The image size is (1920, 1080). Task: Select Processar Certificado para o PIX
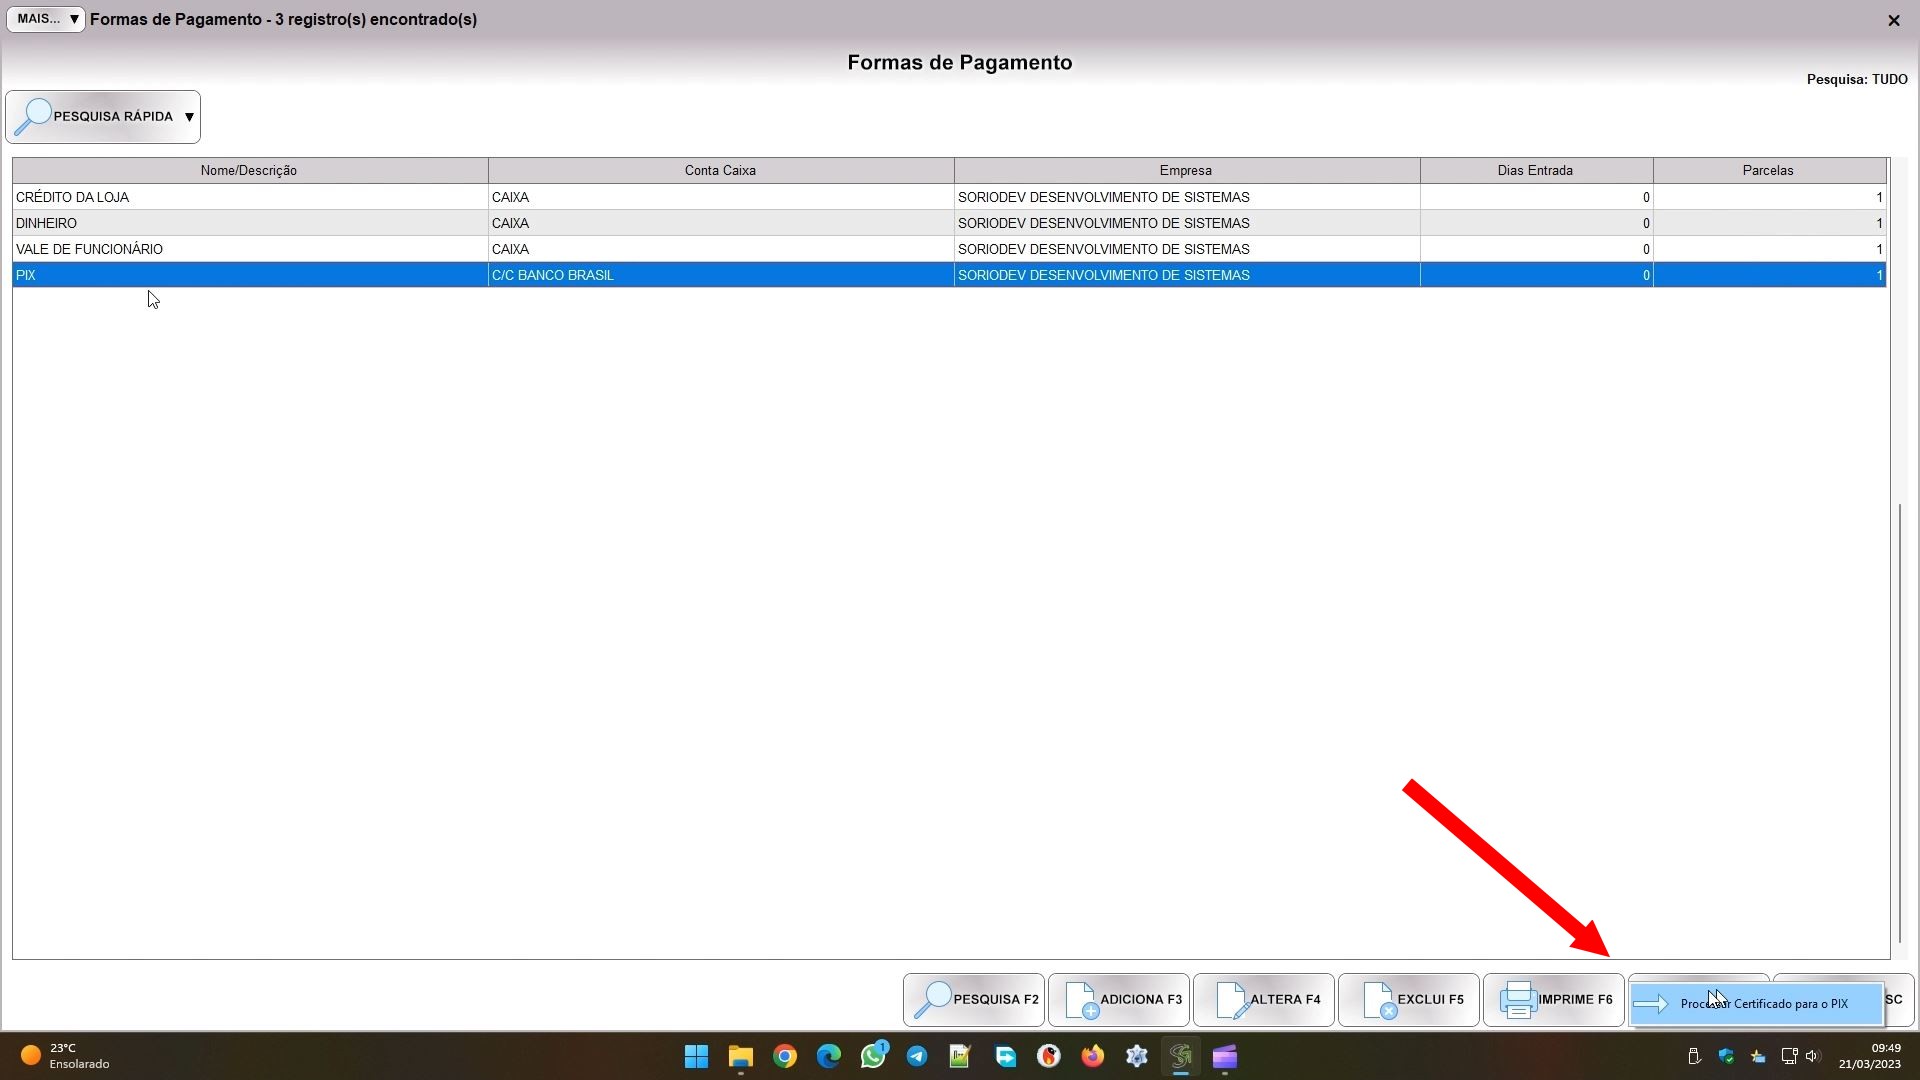(x=1763, y=1004)
